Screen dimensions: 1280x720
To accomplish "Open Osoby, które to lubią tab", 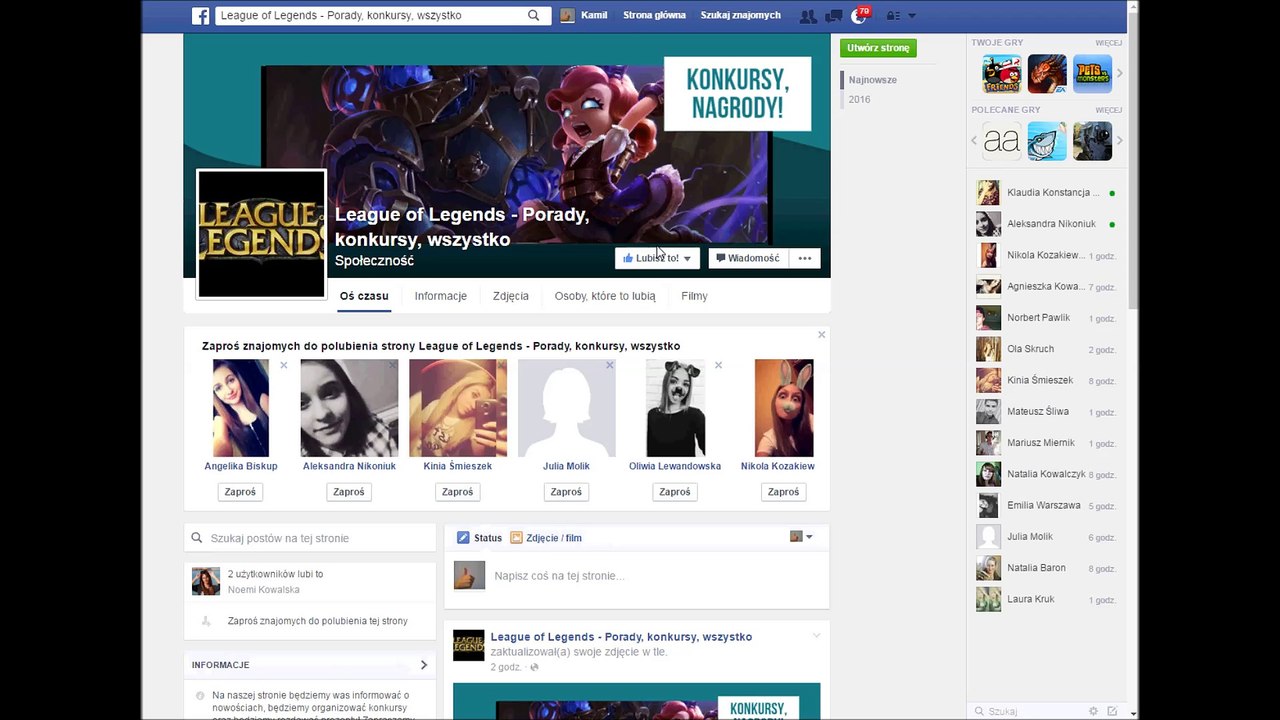I will 605,296.
